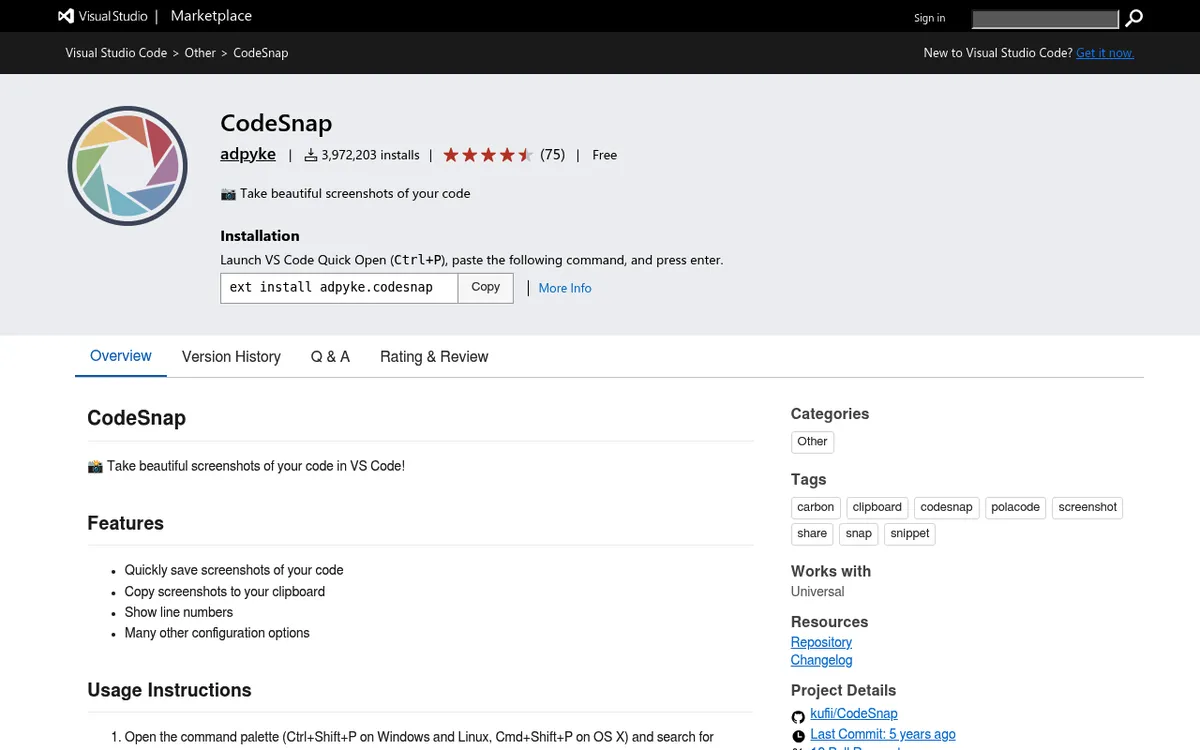Click the star rating icons
This screenshot has width=1200, height=750.
tap(488, 155)
